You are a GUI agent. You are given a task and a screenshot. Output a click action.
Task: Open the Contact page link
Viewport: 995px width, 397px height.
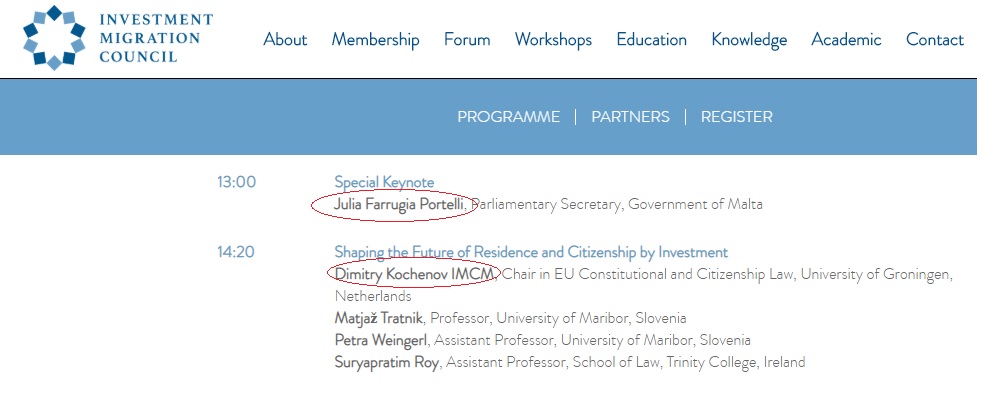(x=935, y=39)
